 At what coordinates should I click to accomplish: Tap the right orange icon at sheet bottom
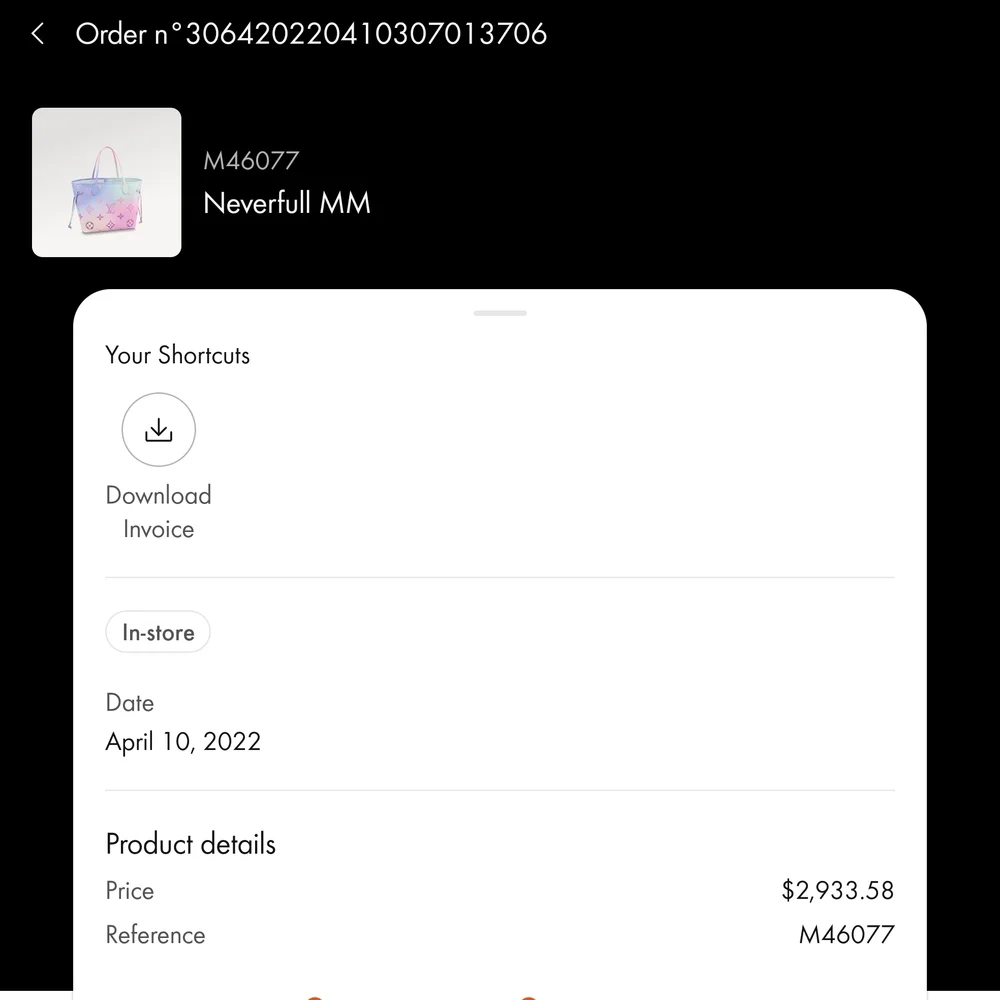[x=529, y=996]
